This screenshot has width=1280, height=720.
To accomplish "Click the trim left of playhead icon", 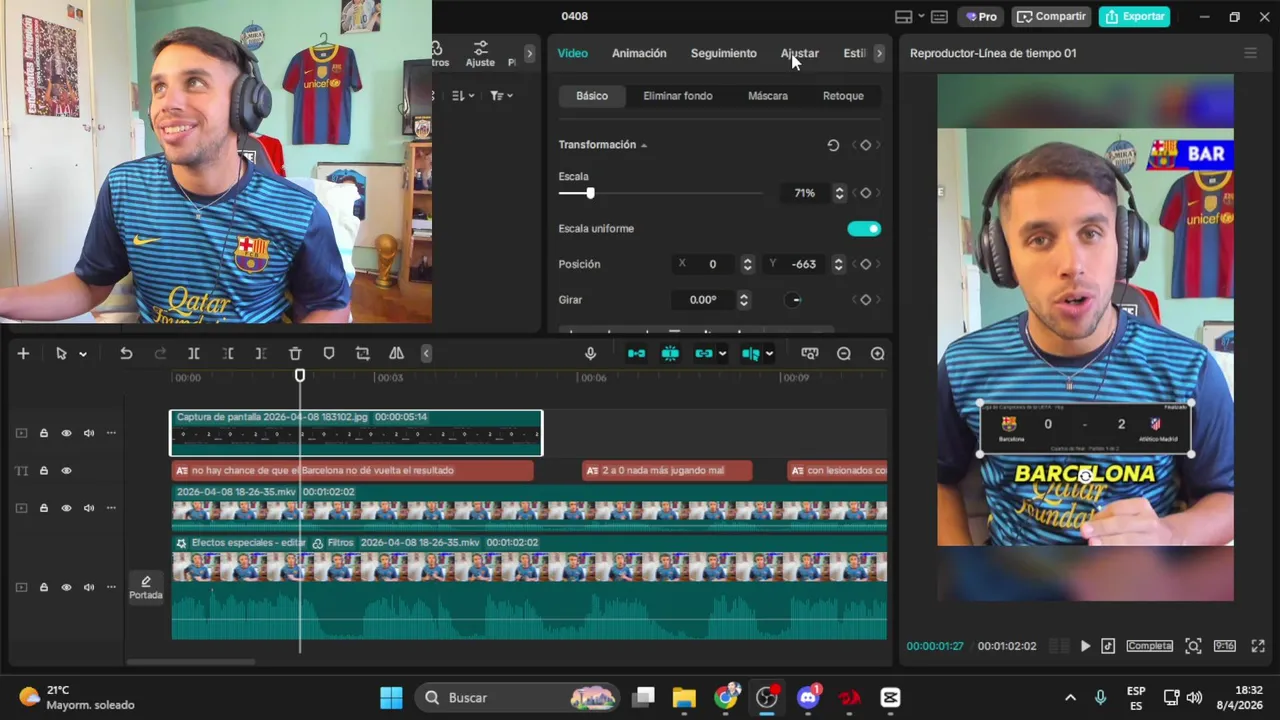I will point(228,353).
